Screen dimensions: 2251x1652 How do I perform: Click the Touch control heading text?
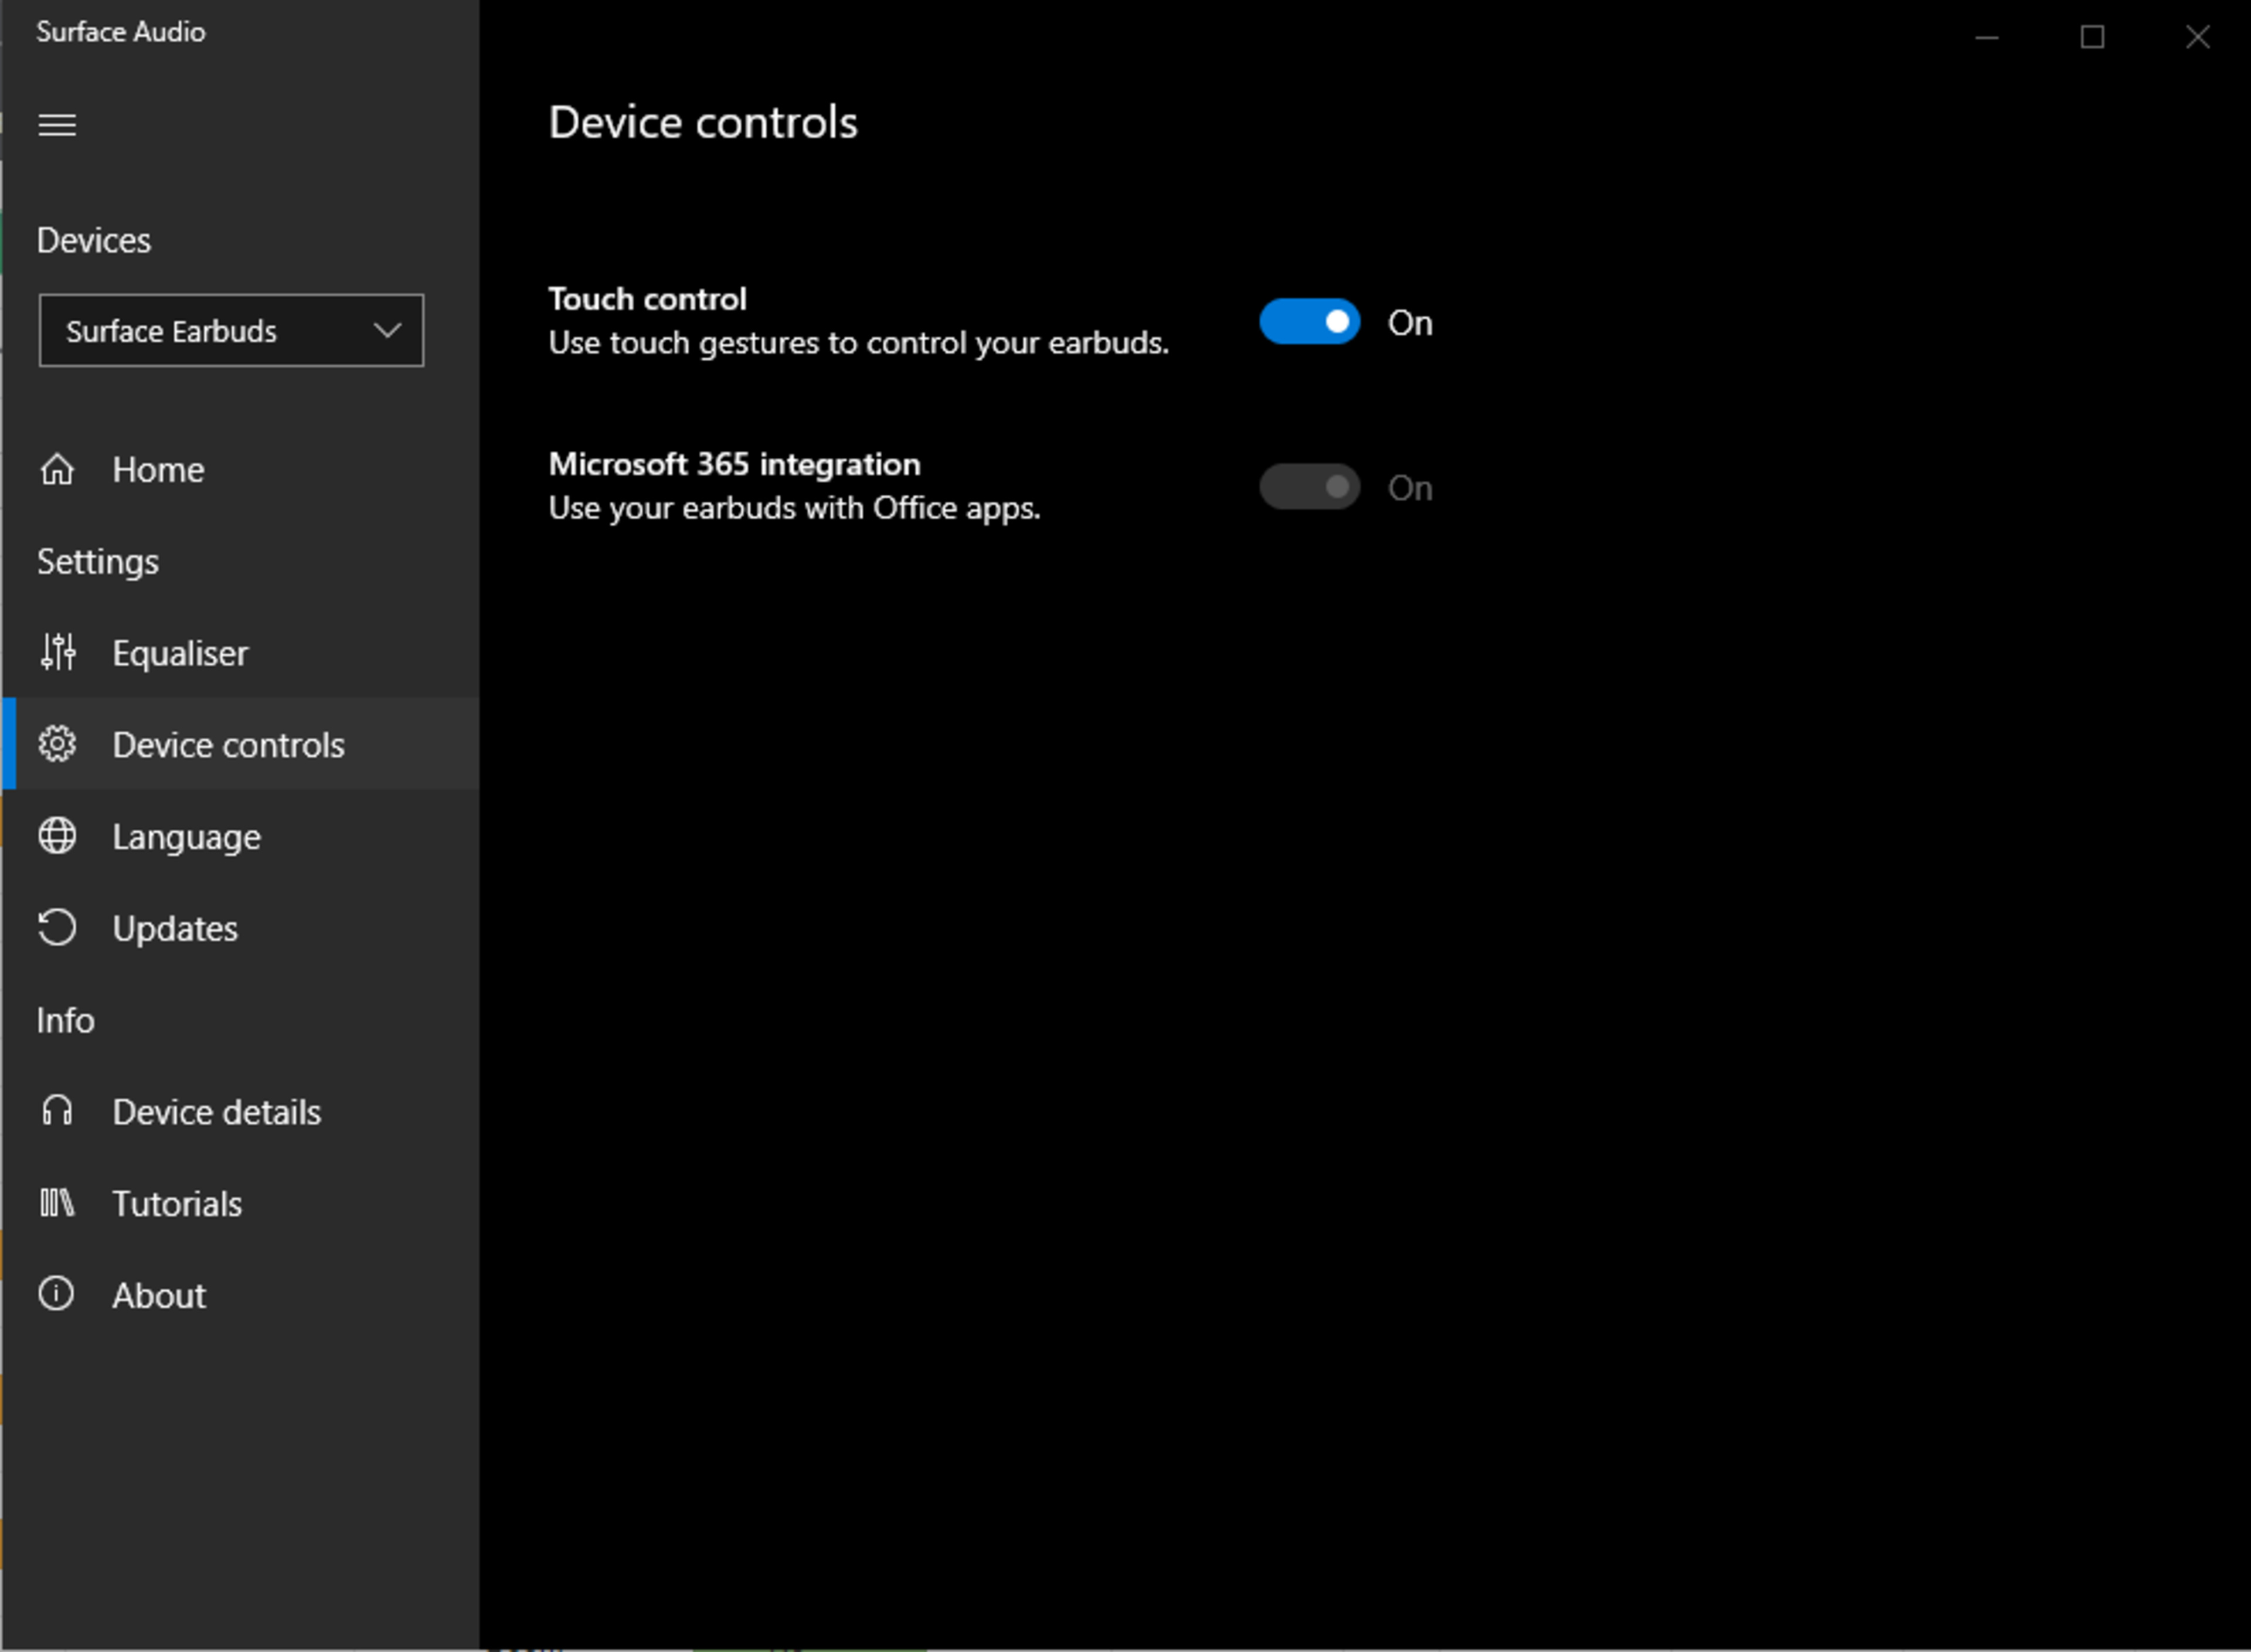(647, 299)
